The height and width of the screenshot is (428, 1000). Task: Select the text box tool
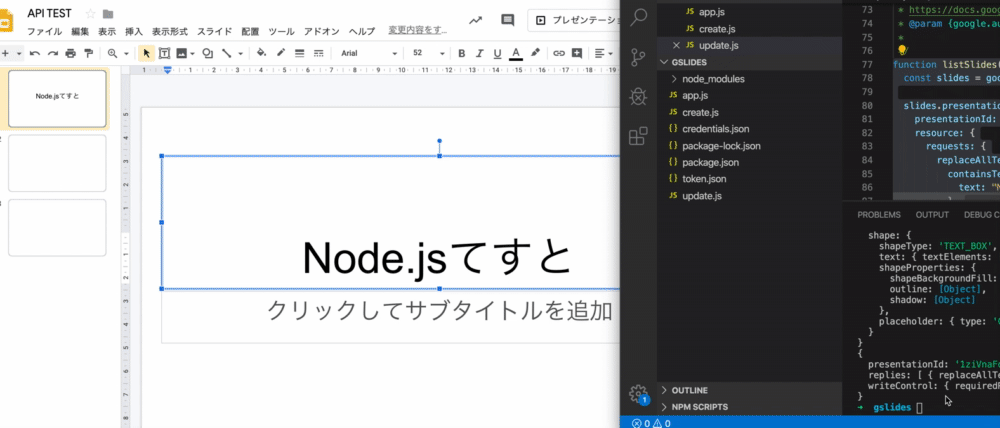164,53
